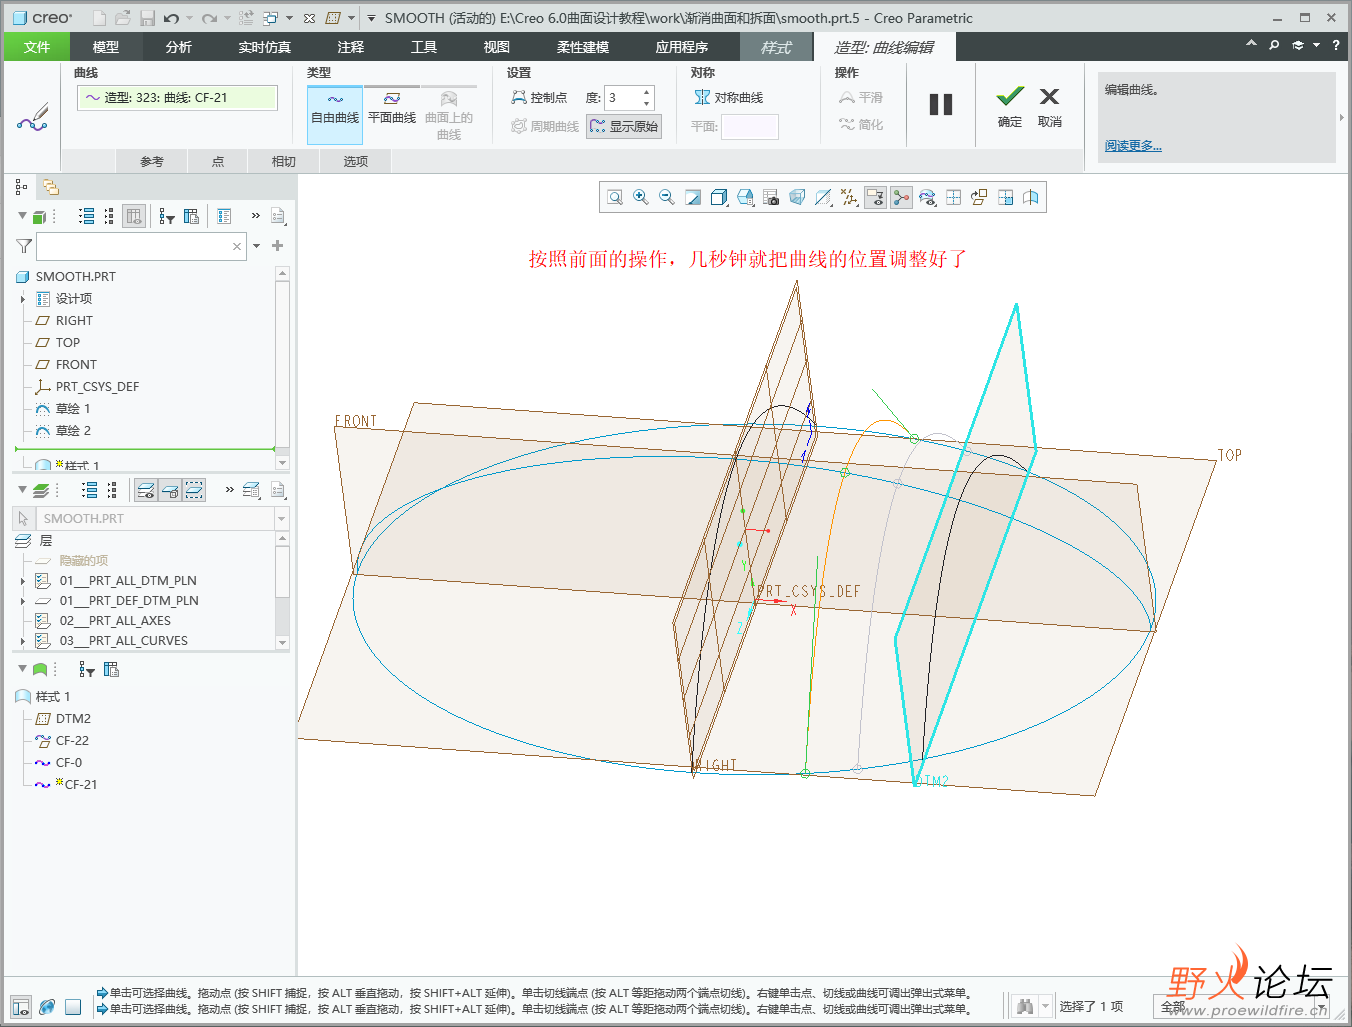Open the datum display filters icon
Image resolution: width=1352 pixels, height=1027 pixels.
pos(849,197)
